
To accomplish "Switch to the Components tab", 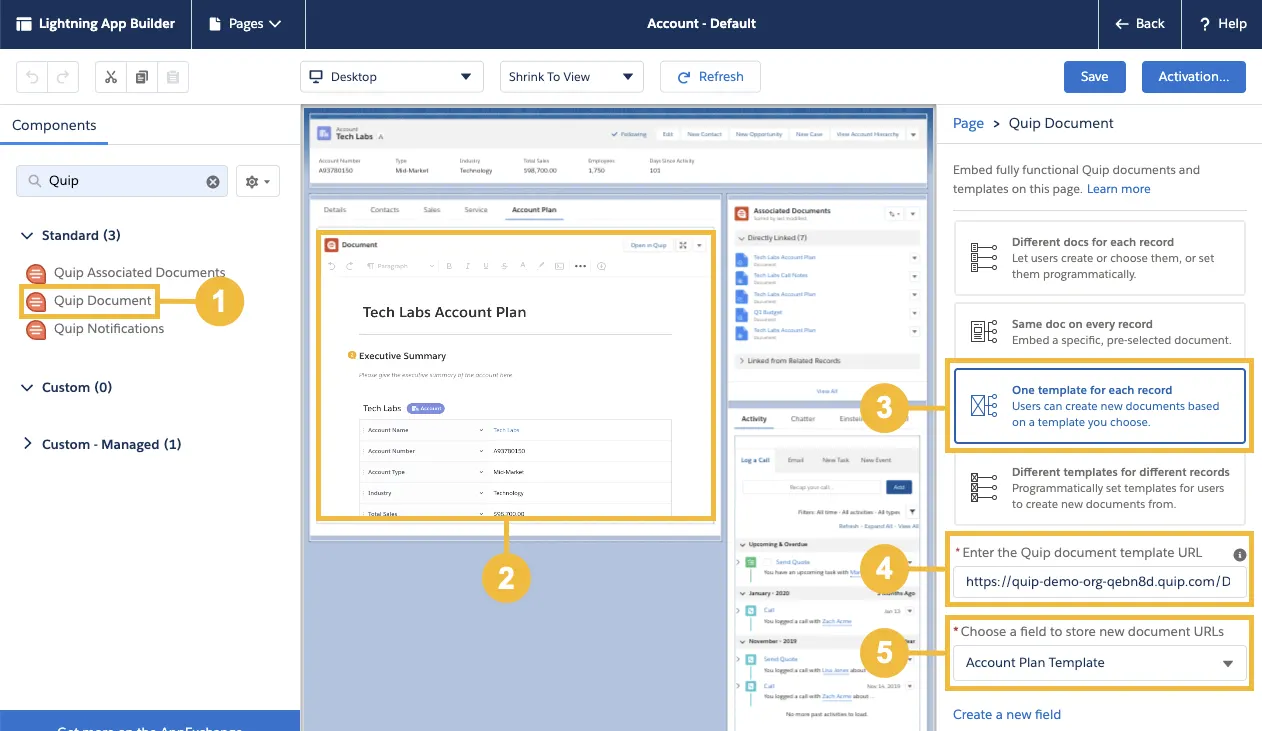I will pyautogui.click(x=54, y=125).
